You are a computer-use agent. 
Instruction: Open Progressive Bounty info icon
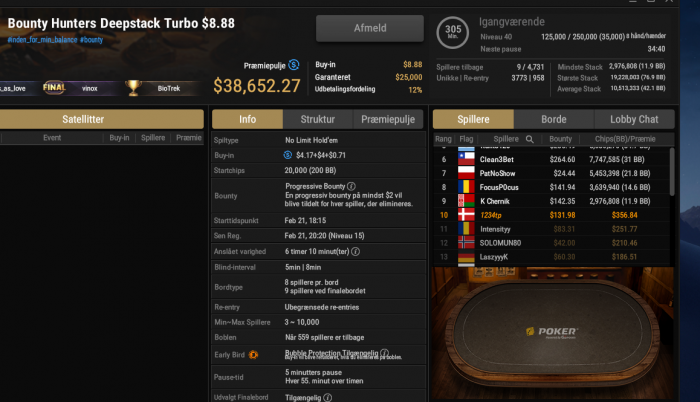coord(351,186)
